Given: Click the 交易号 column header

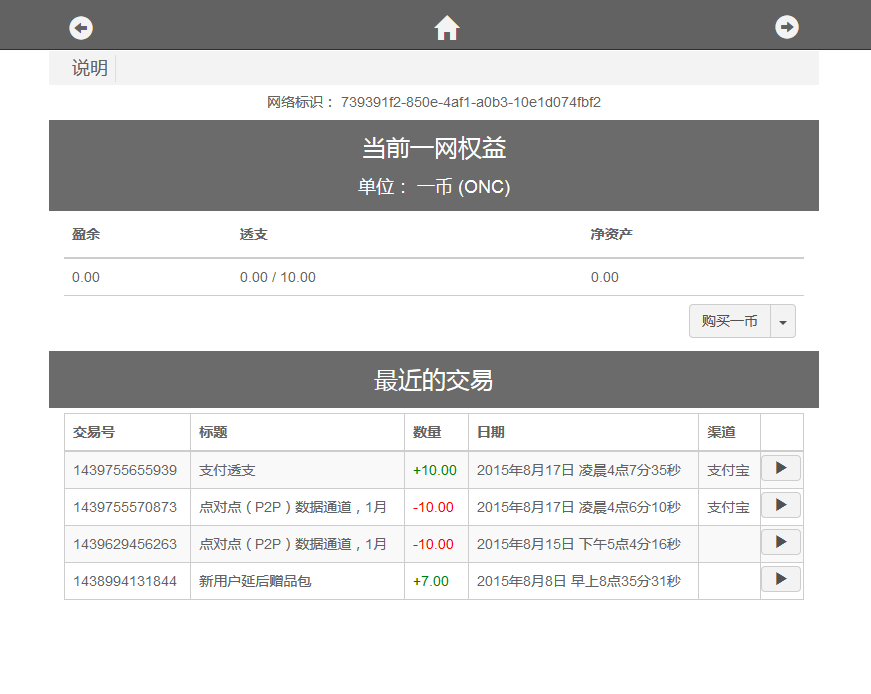Looking at the screenshot, I should (94, 432).
